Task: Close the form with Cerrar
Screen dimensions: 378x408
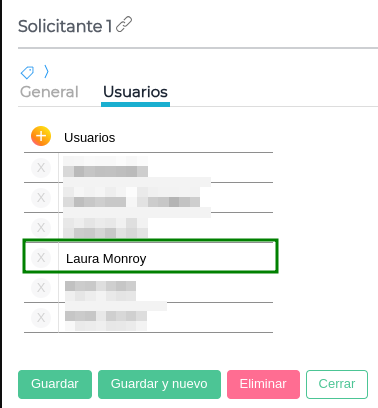Action: coord(337,384)
